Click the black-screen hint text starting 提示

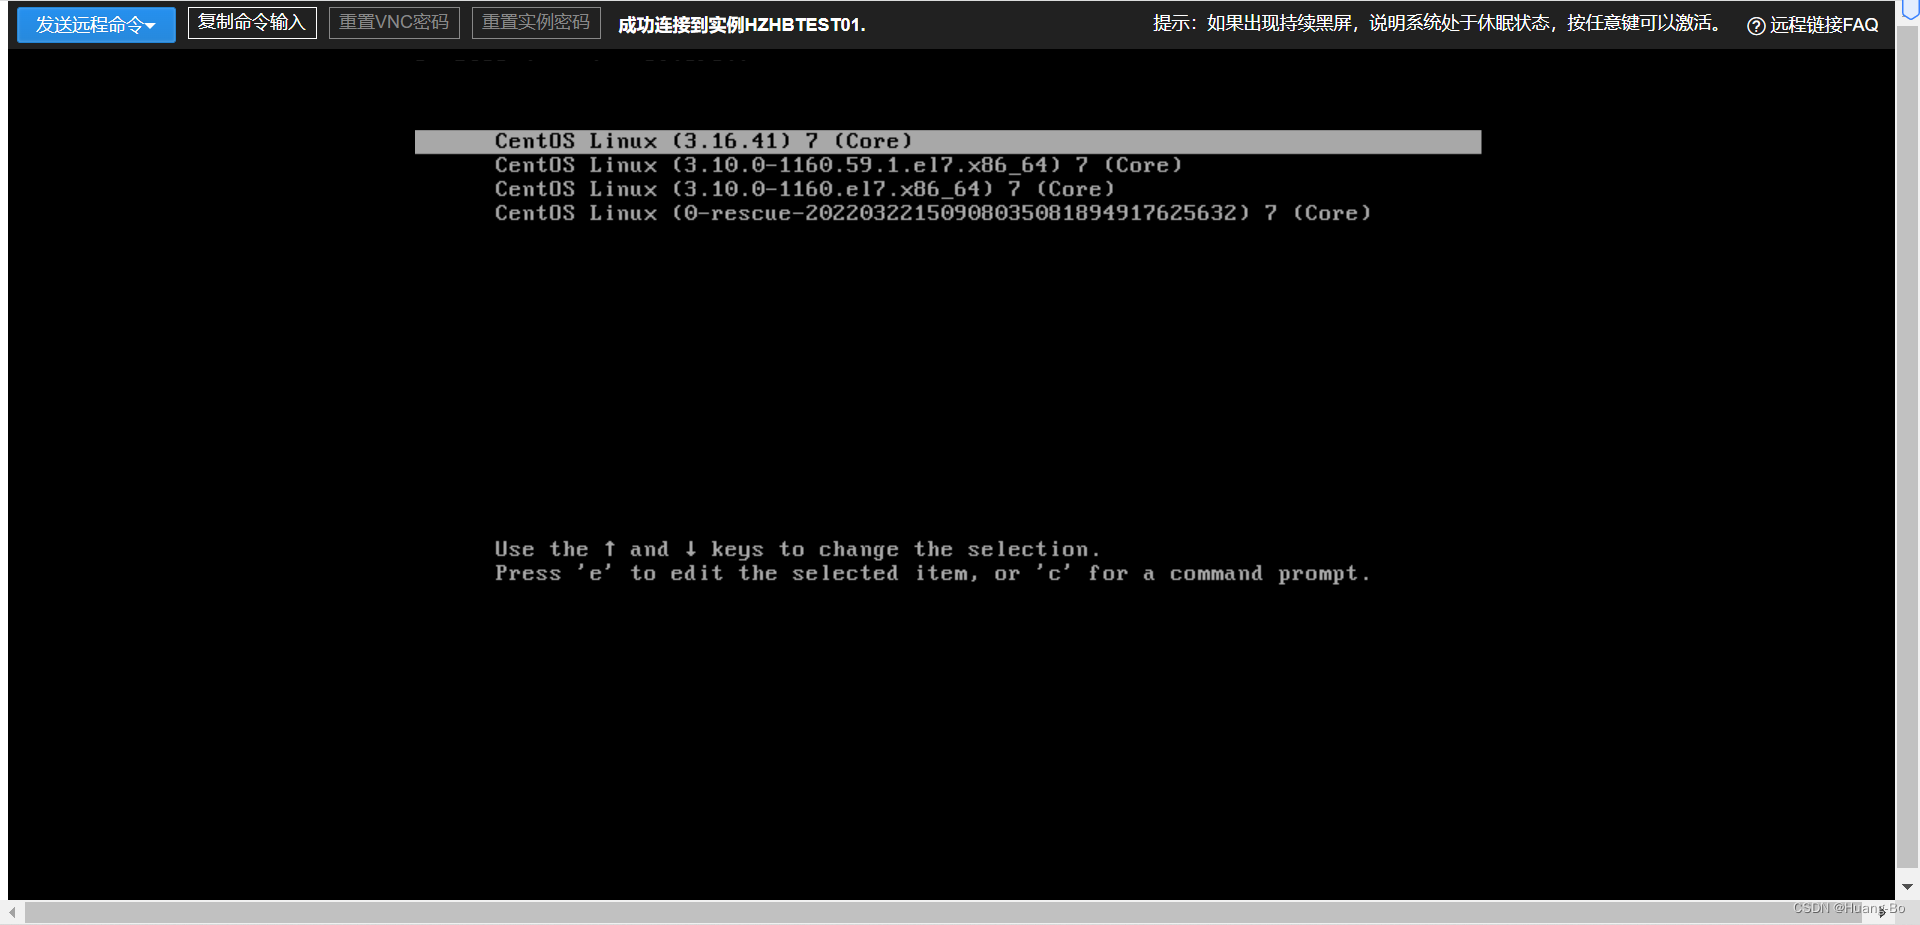tap(1438, 23)
